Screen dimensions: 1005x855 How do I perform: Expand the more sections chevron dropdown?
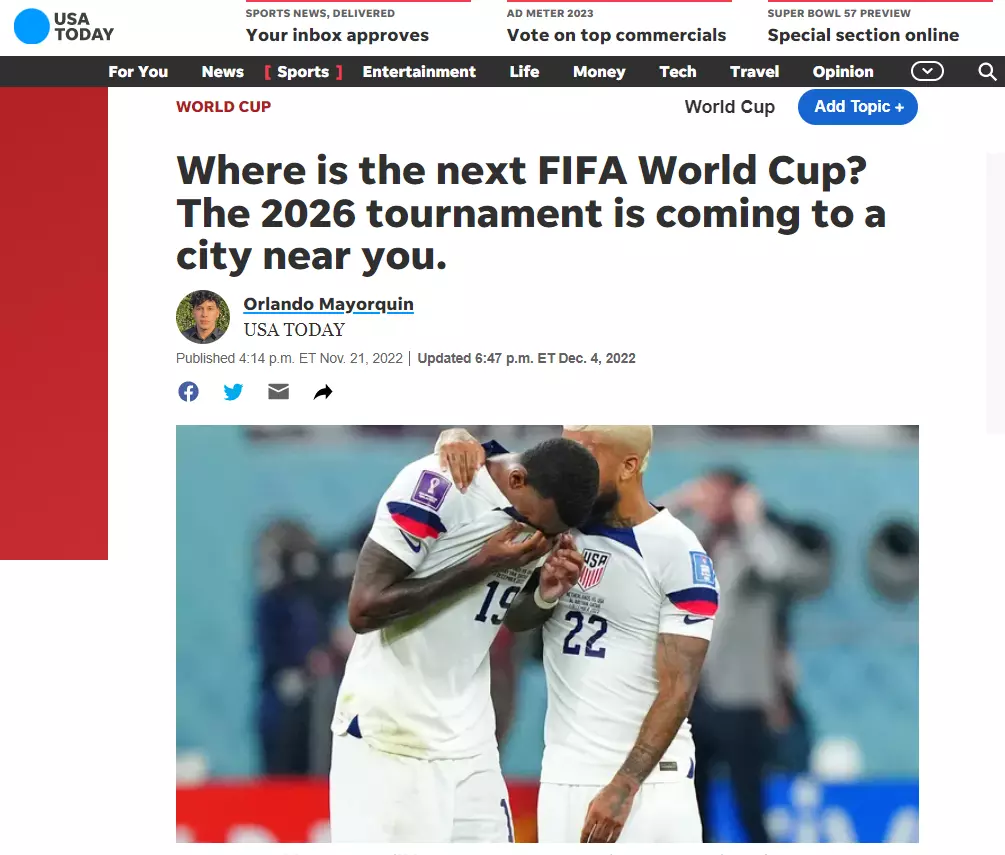pyautogui.click(x=927, y=71)
